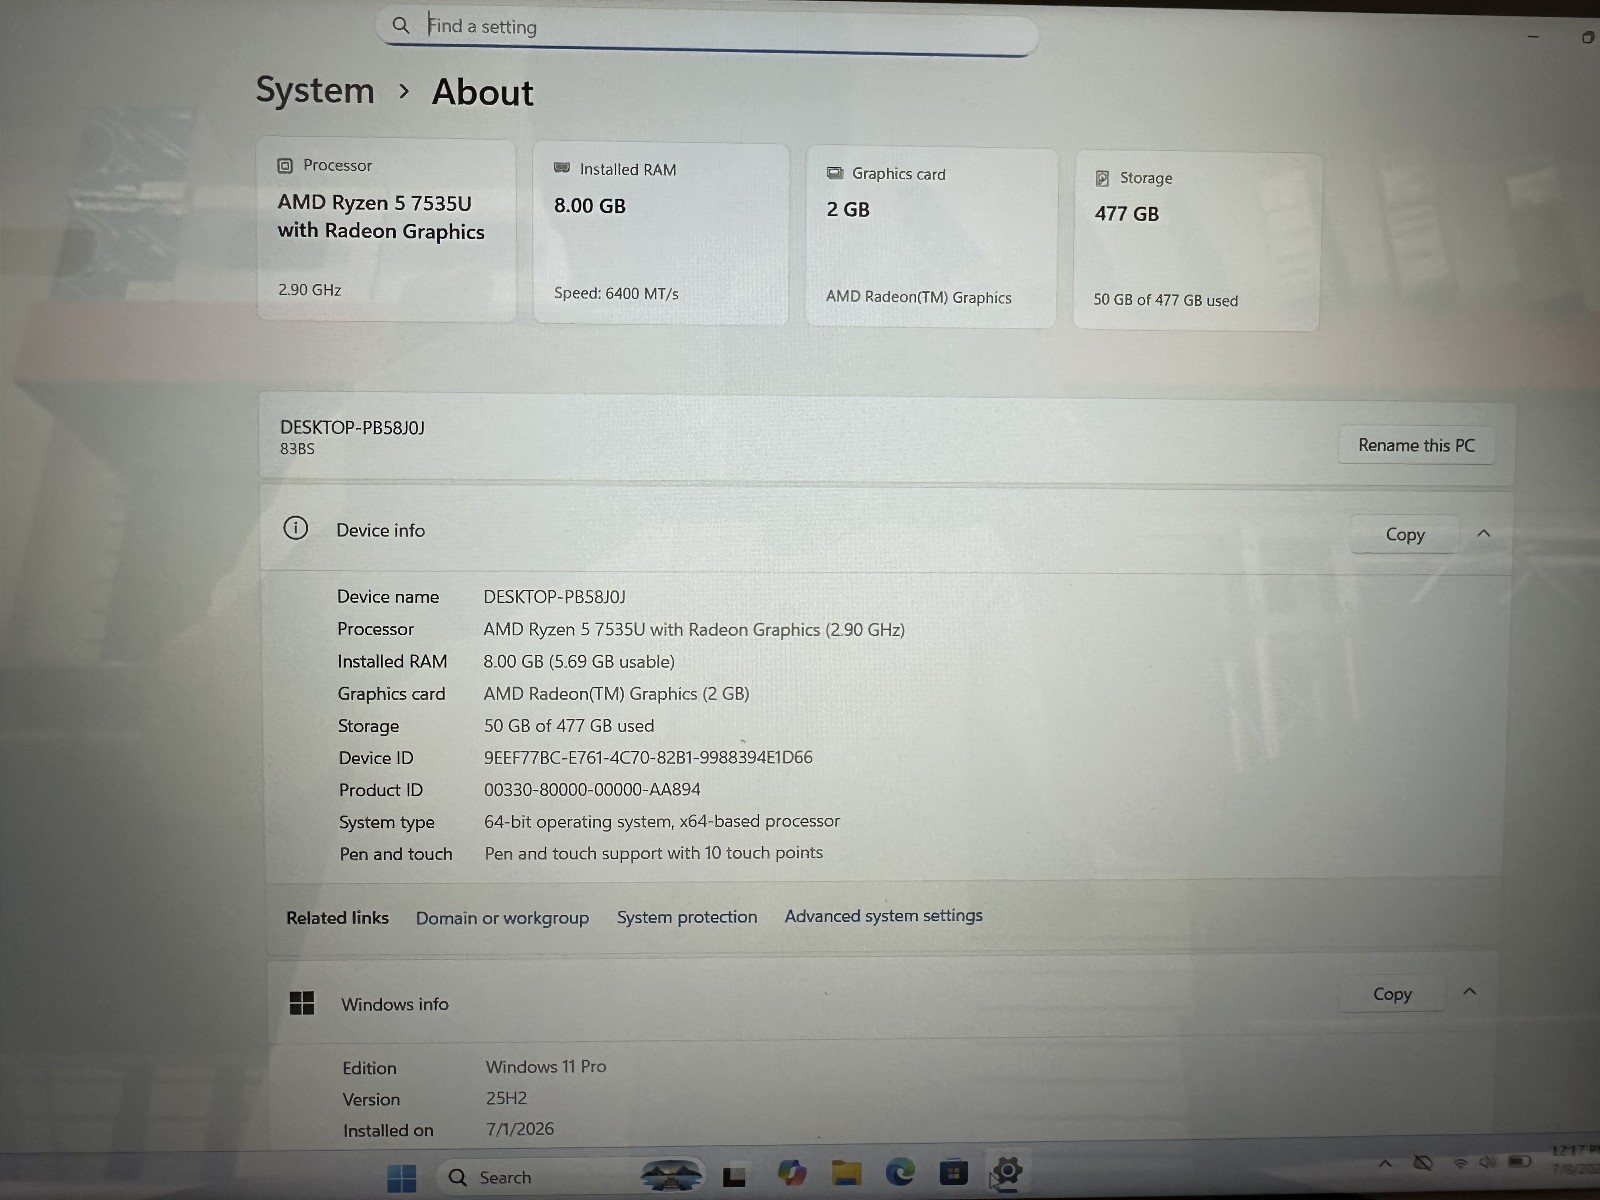Click the 'Speed: 6400 MT/s' text
The width and height of the screenshot is (1600, 1200).
click(616, 293)
